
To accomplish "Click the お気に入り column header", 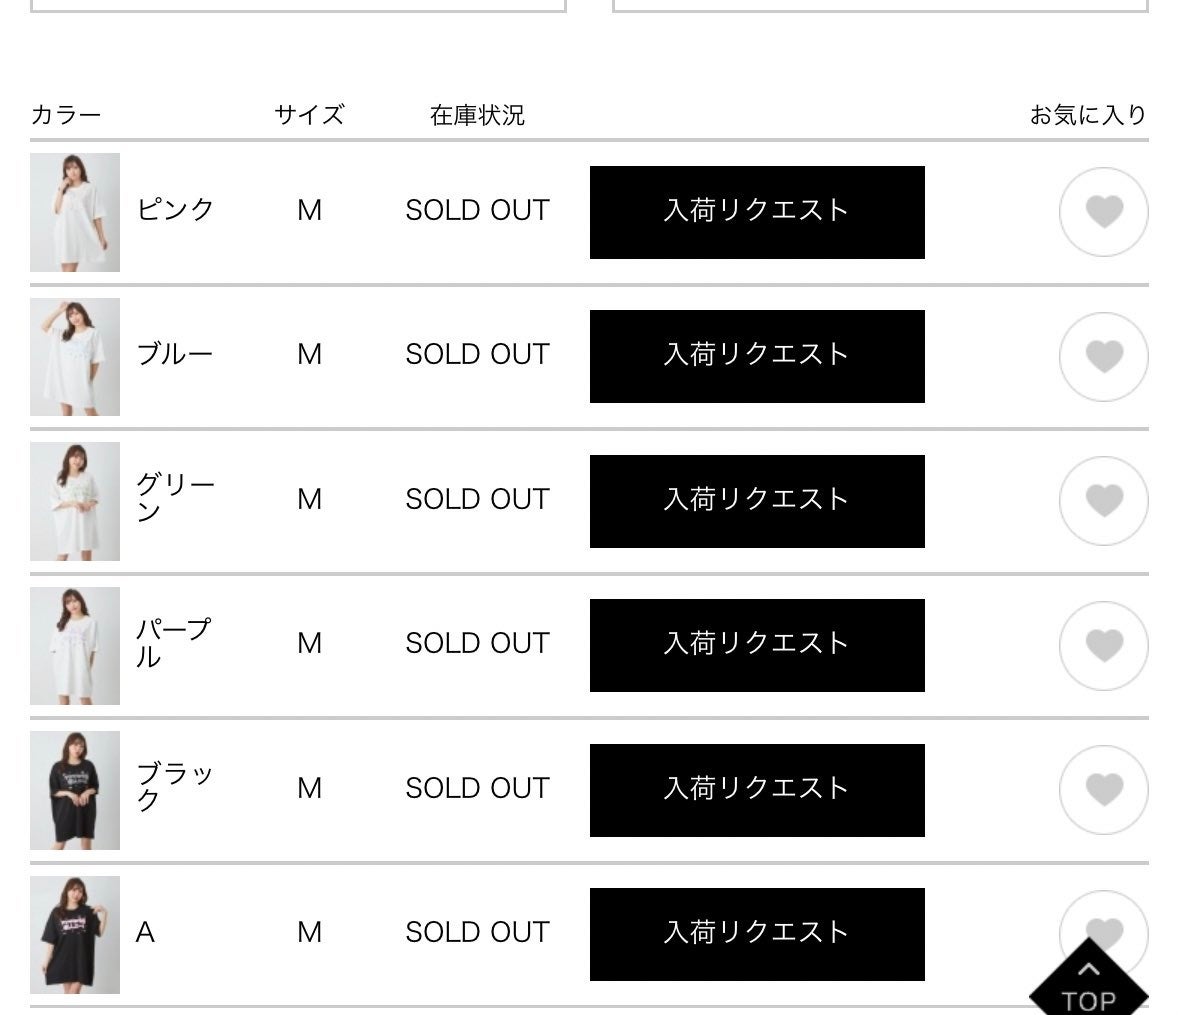I will coord(1088,115).
